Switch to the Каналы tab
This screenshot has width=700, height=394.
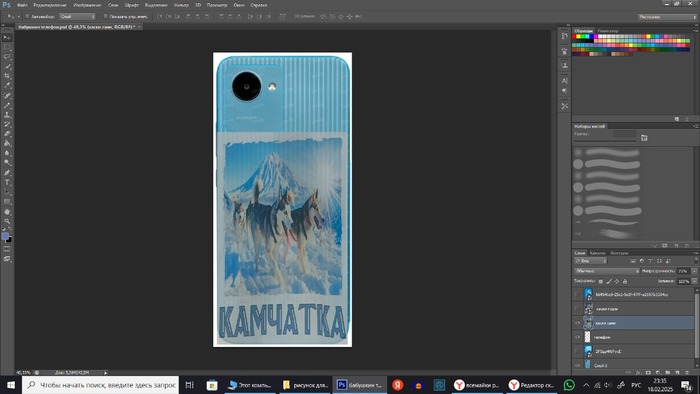[597, 253]
